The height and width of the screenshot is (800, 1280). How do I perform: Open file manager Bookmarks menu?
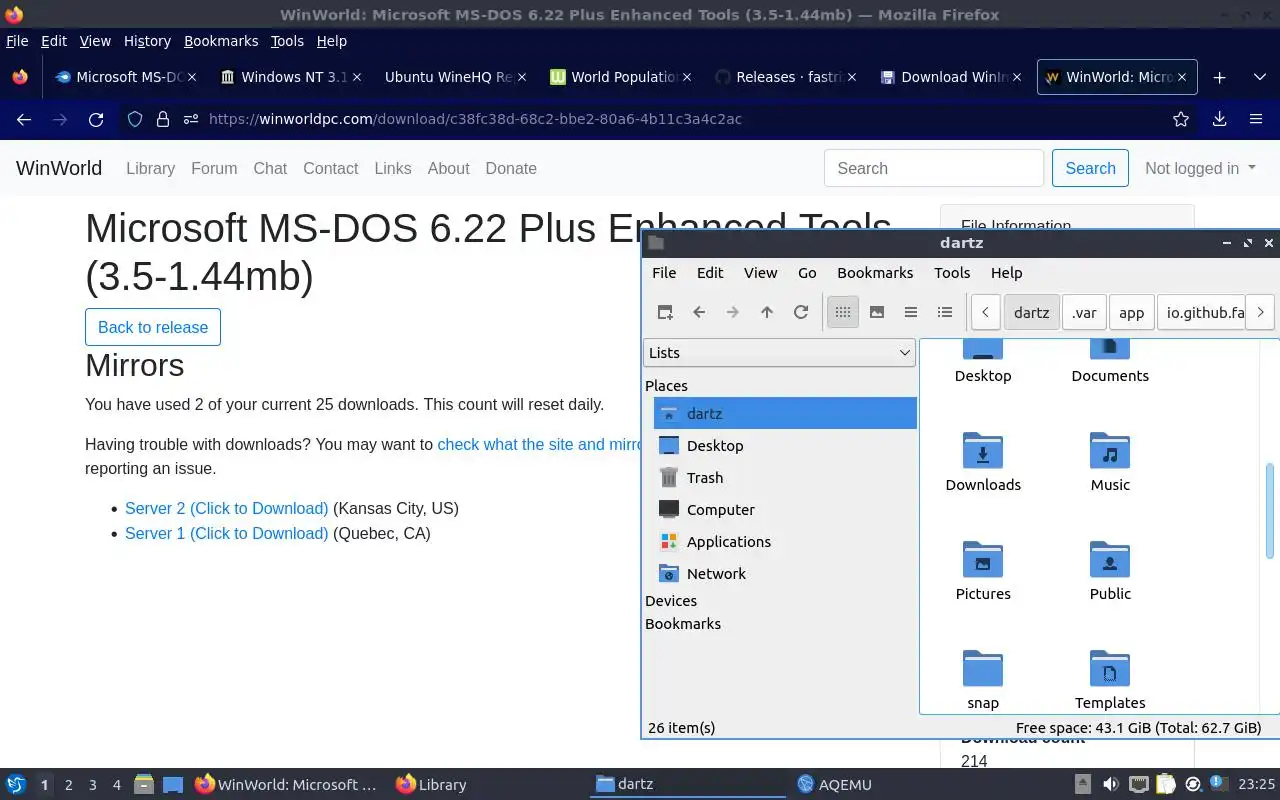tap(875, 272)
